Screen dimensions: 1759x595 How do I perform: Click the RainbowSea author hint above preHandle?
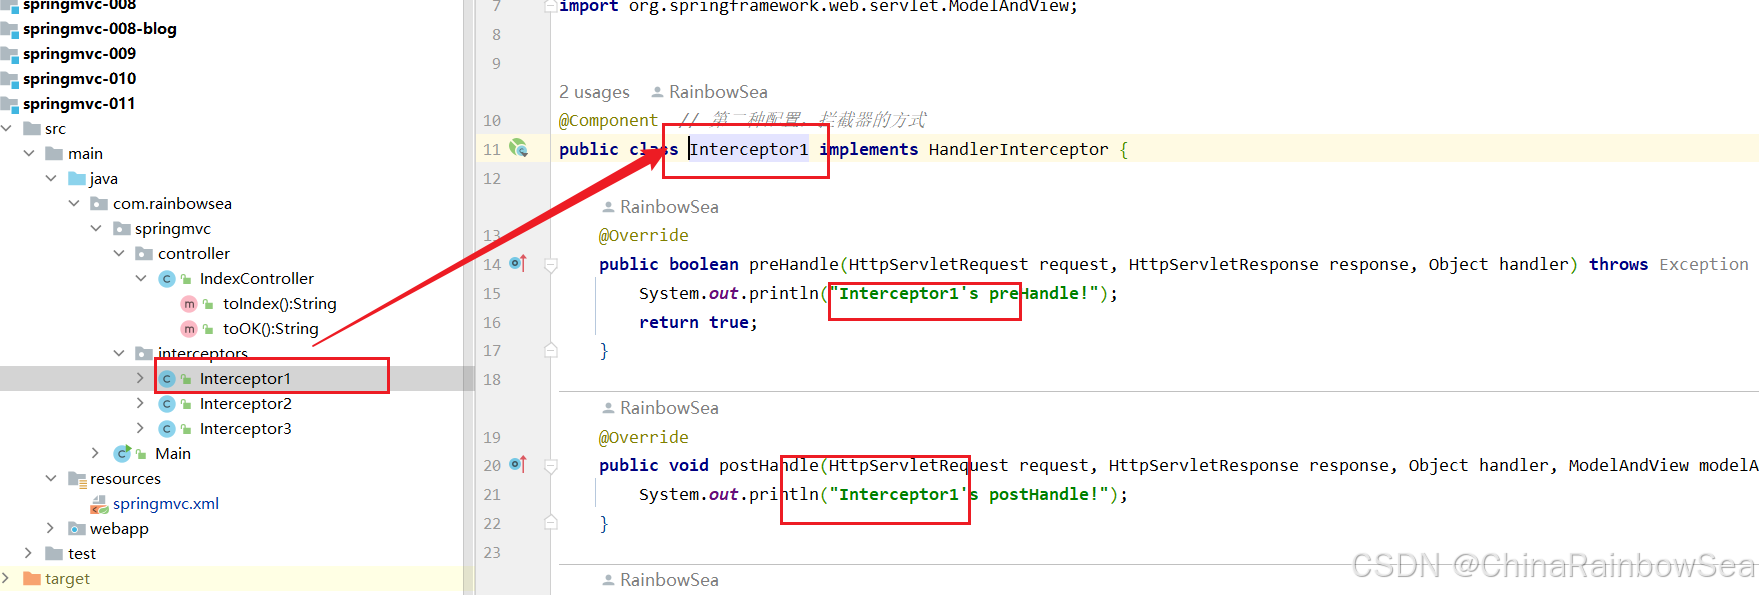click(x=659, y=207)
